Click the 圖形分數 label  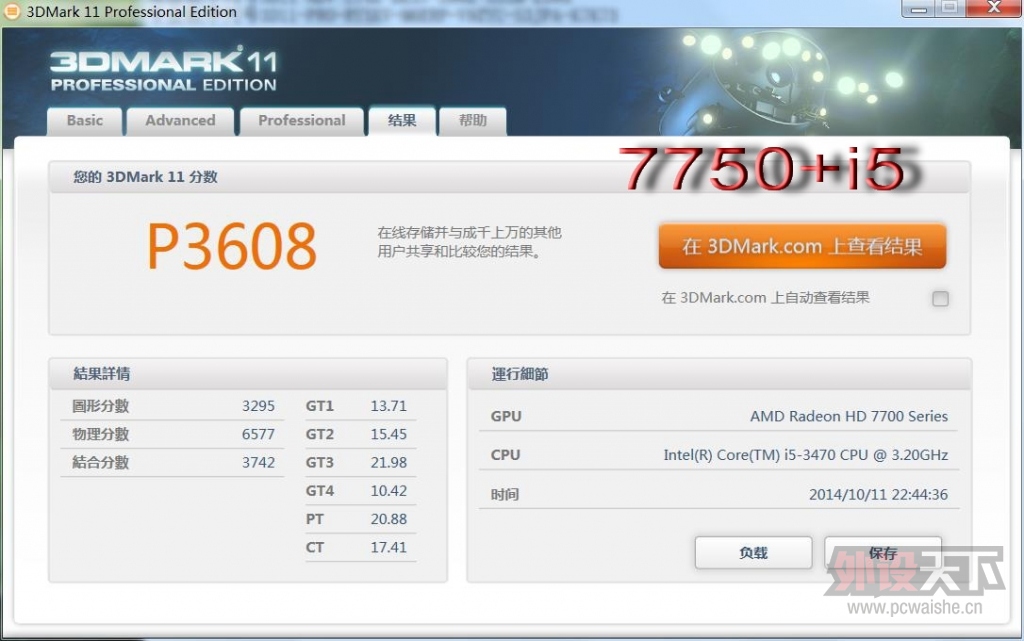click(101, 406)
